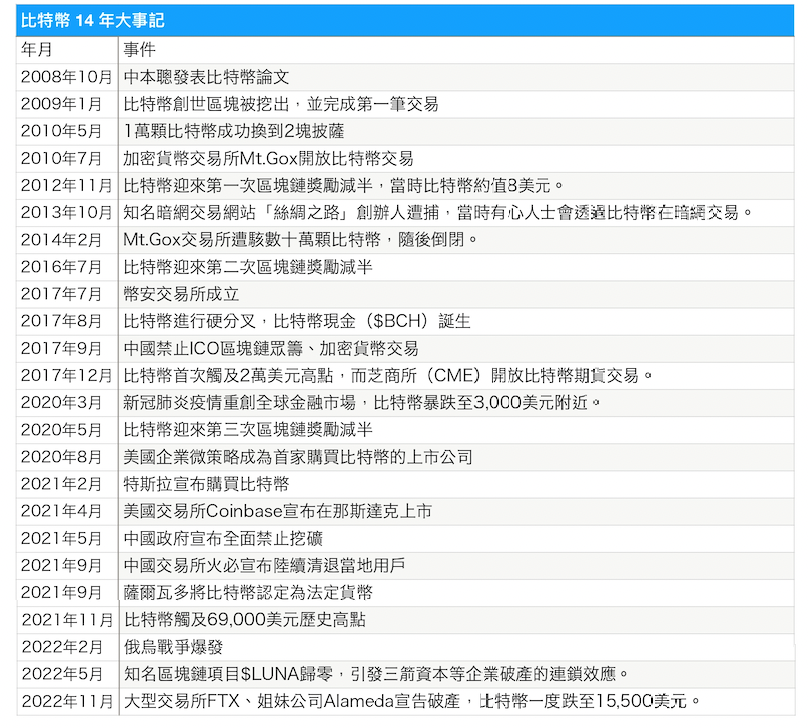Select the 事件 column header
The height and width of the screenshot is (728, 808).
tap(139, 50)
